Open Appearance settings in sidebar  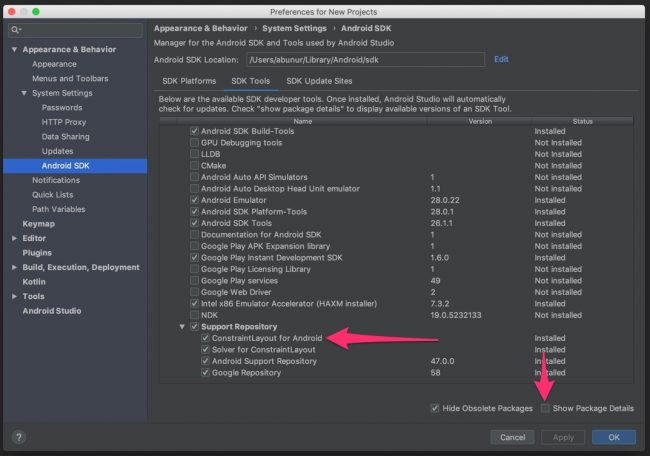pyautogui.click(x=54, y=64)
